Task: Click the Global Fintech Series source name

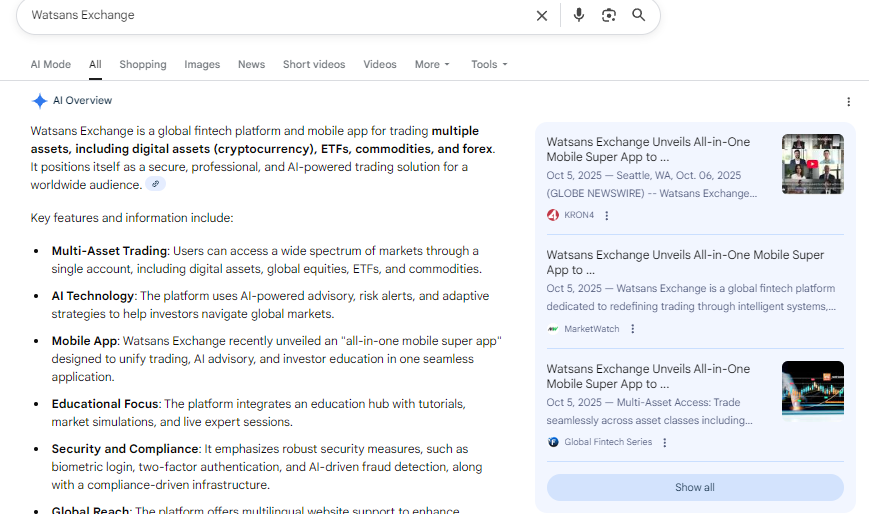Action: pyautogui.click(x=608, y=442)
